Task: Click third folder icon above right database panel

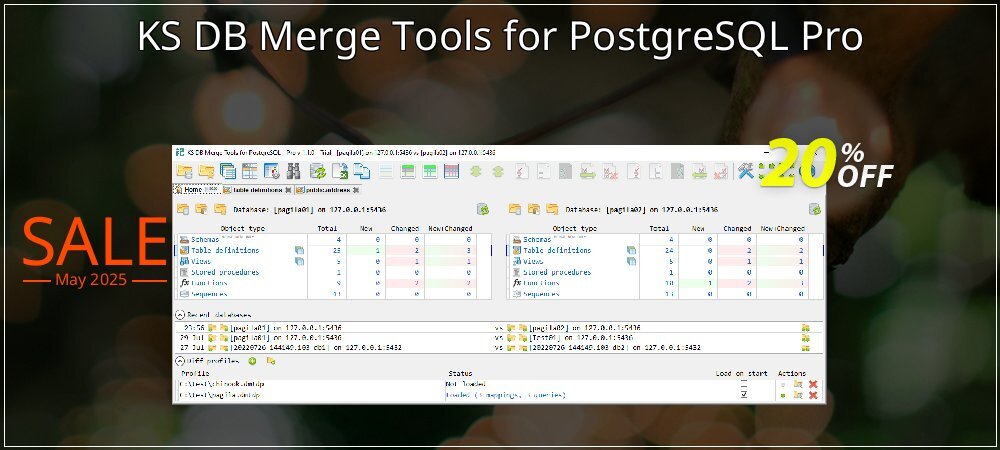Action: (x=552, y=209)
